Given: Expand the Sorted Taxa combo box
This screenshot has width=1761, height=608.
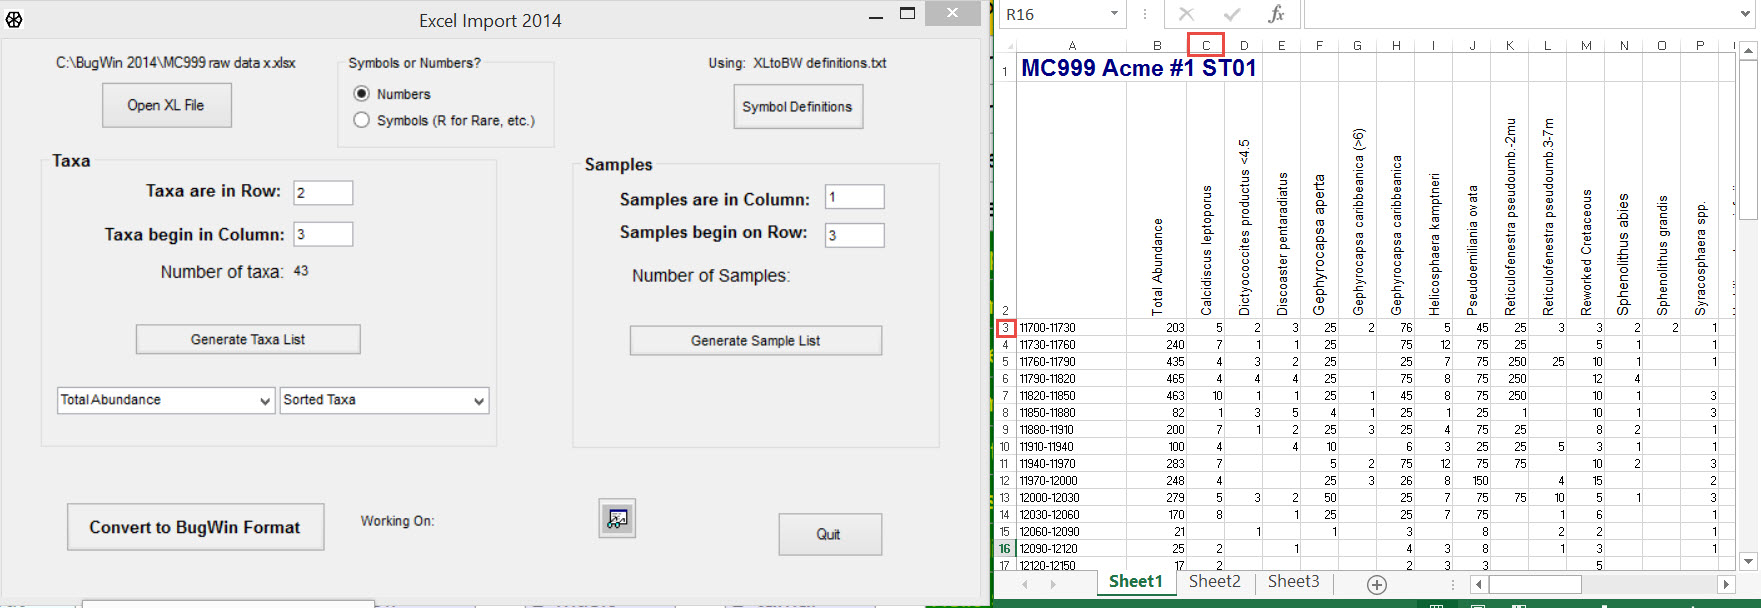Looking at the screenshot, I should (x=479, y=401).
